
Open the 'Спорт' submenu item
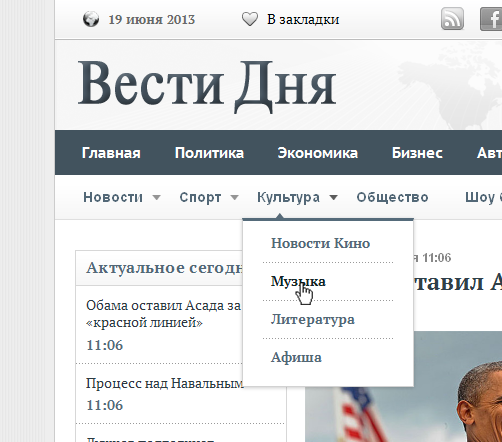pyautogui.click(x=200, y=197)
